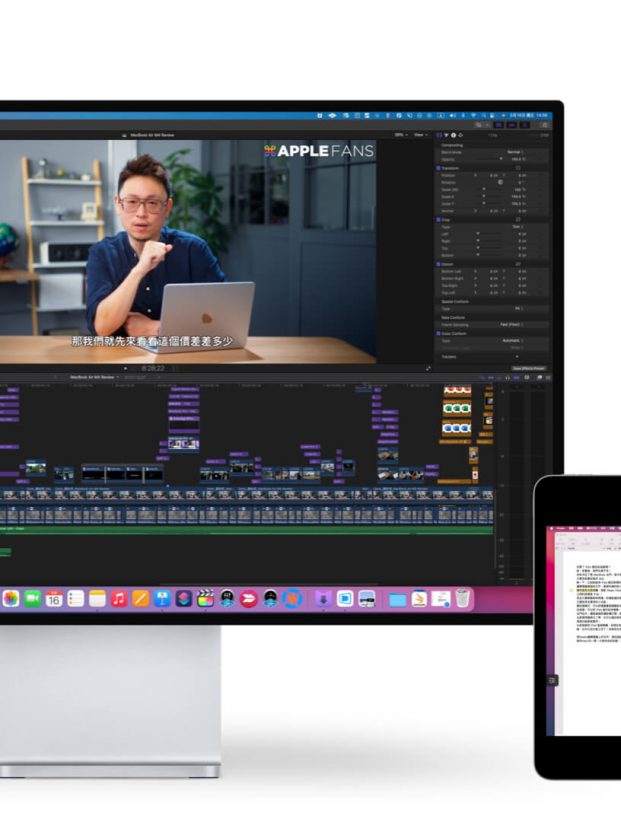The width and height of the screenshot is (621, 822).
Task: Open FaceTime from the Dock
Action: pyautogui.click(x=32, y=598)
